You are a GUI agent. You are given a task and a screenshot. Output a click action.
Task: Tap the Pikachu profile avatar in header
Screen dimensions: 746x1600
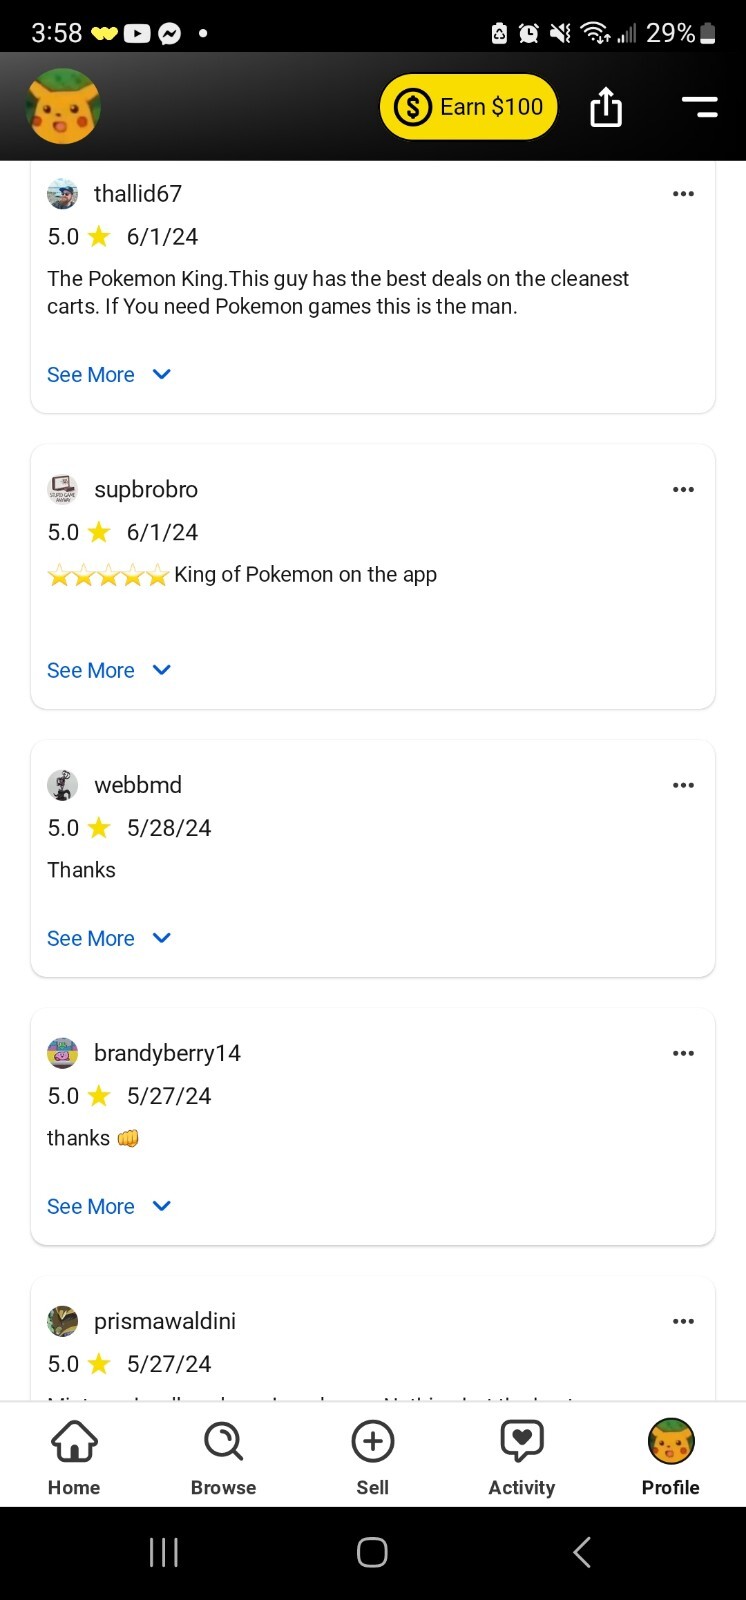click(x=63, y=106)
